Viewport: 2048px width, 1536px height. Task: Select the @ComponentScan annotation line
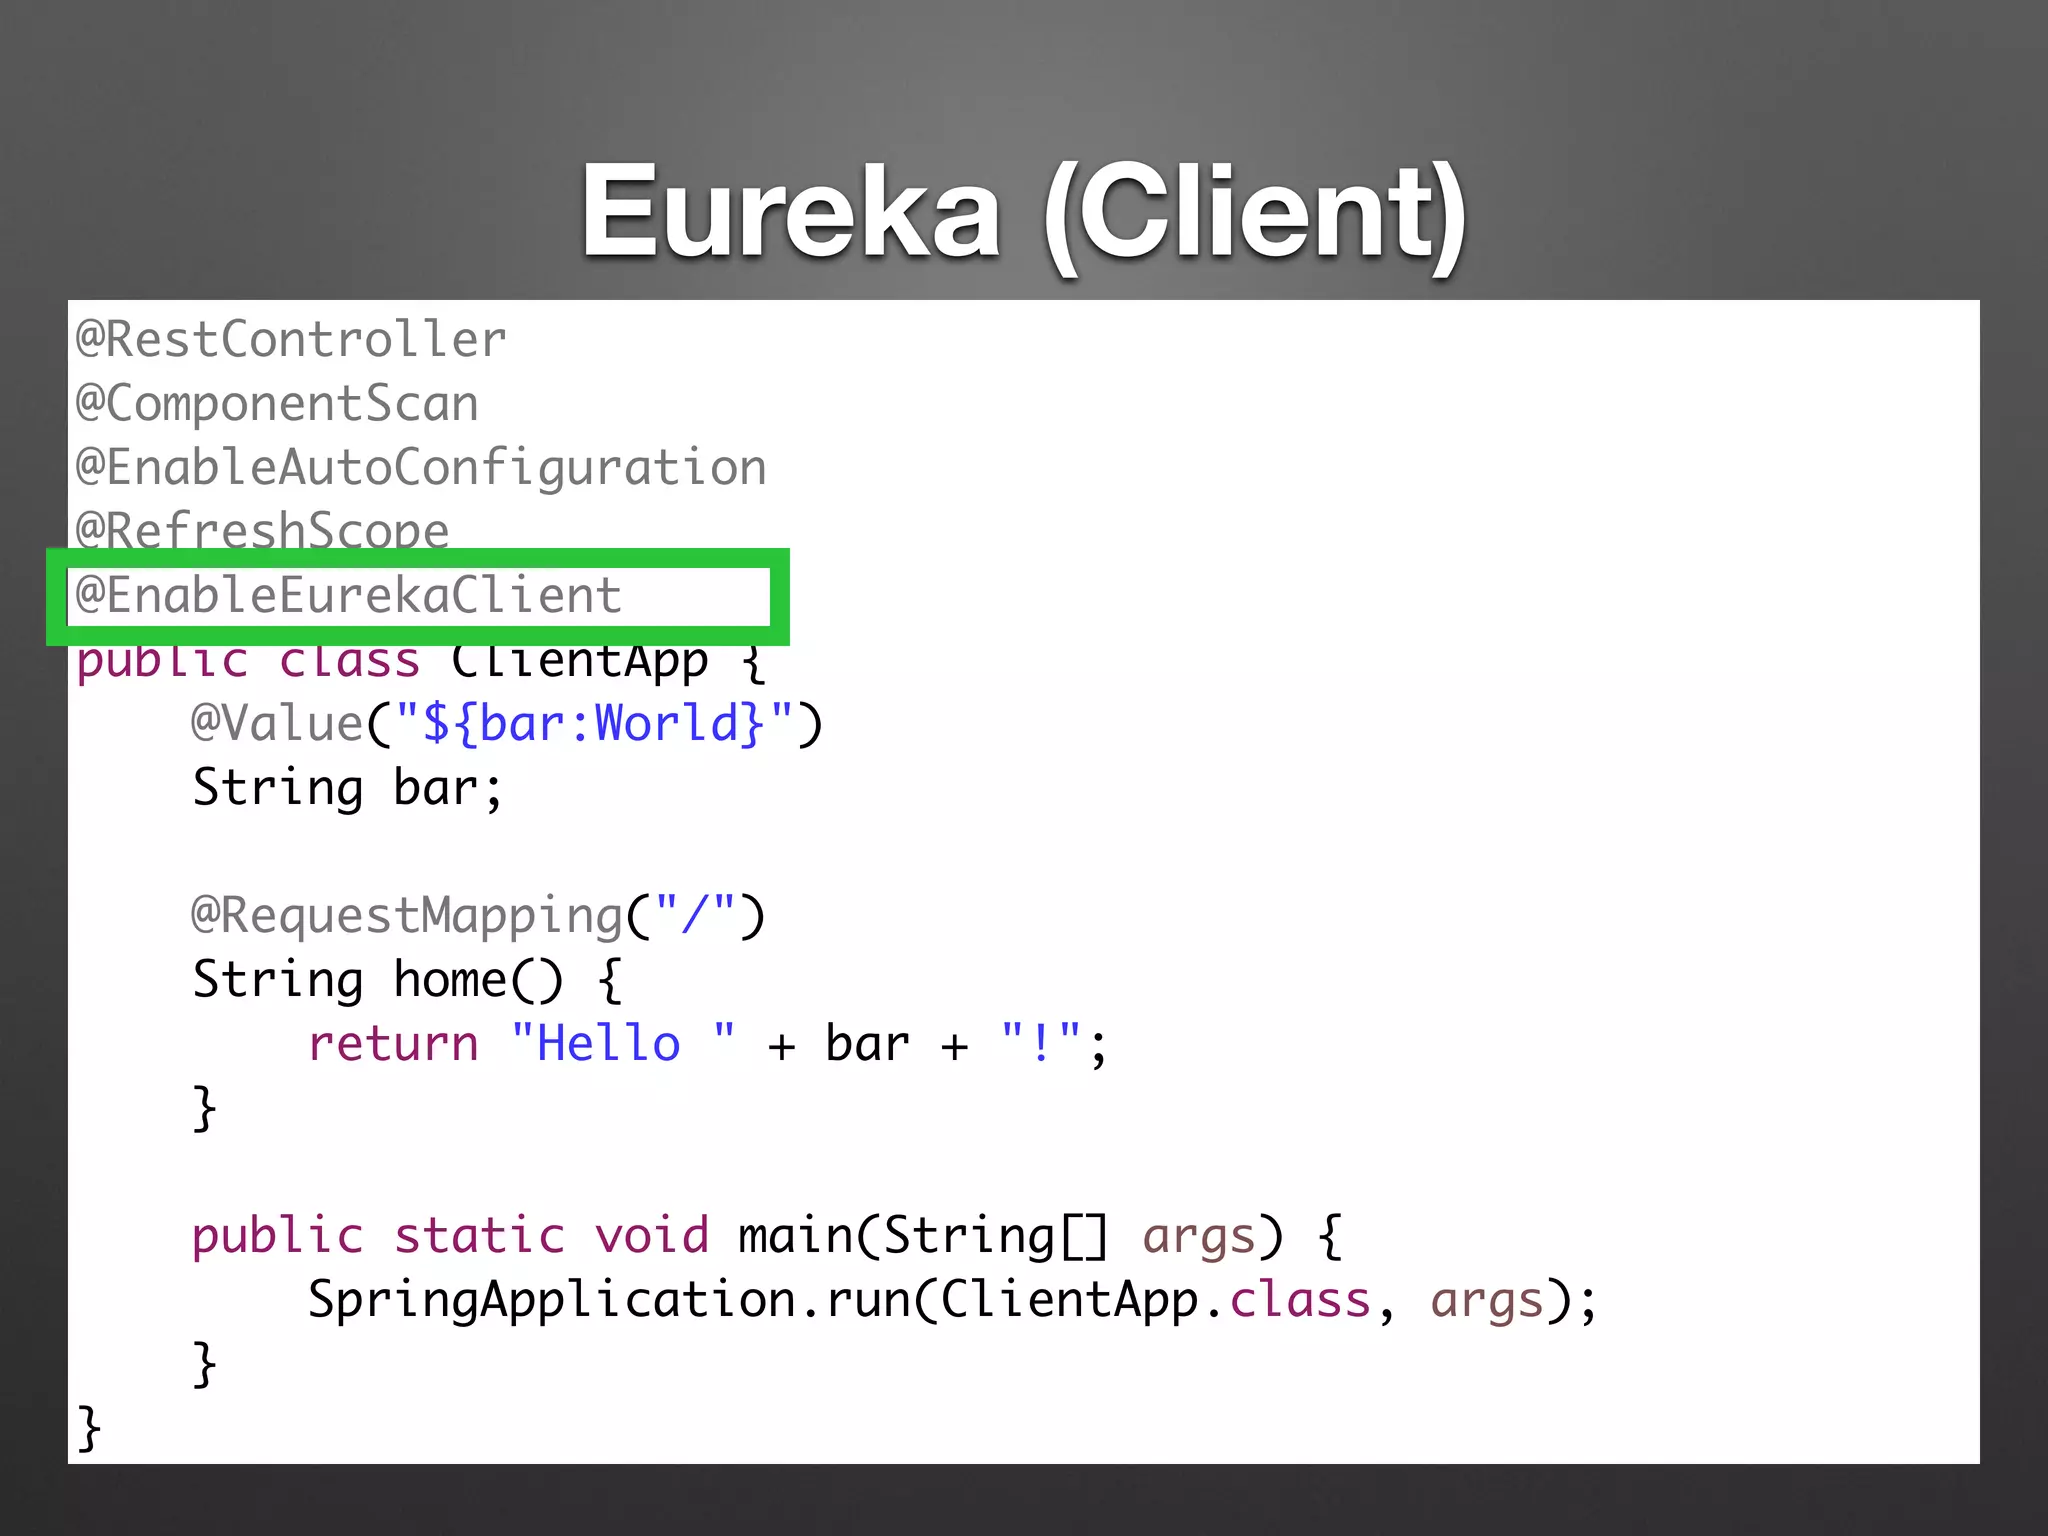coord(278,405)
